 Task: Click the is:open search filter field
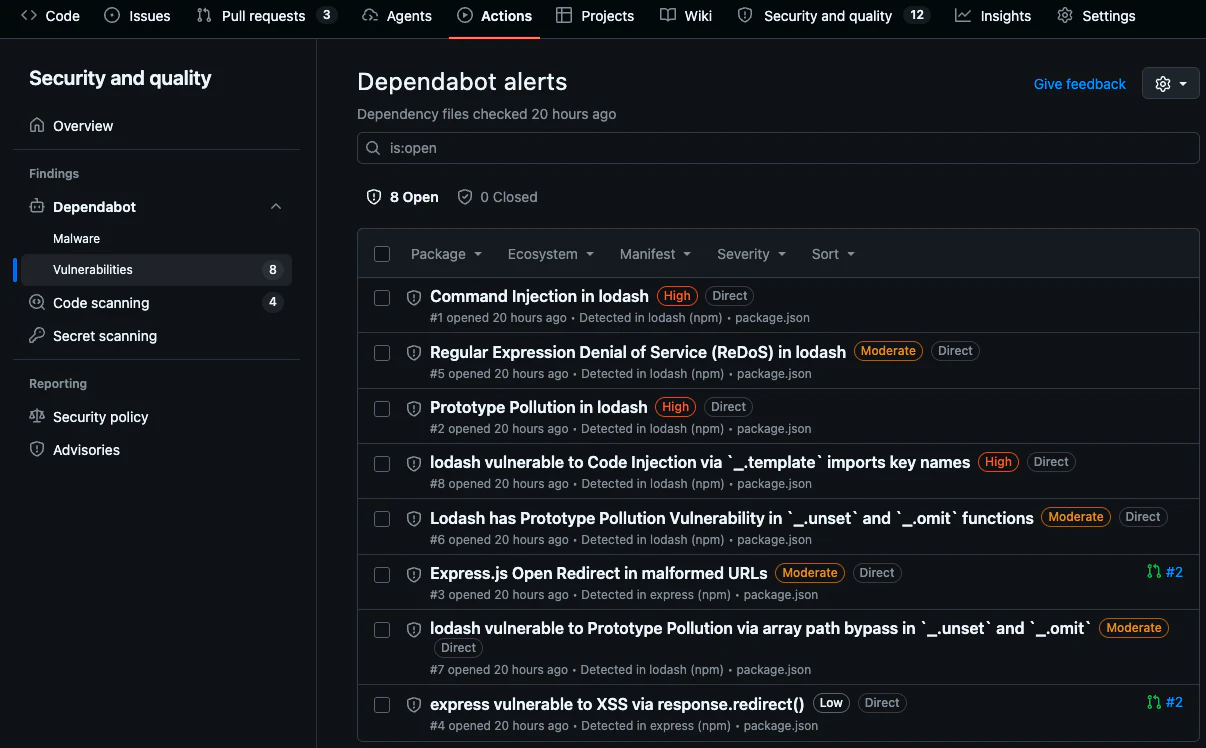click(778, 148)
